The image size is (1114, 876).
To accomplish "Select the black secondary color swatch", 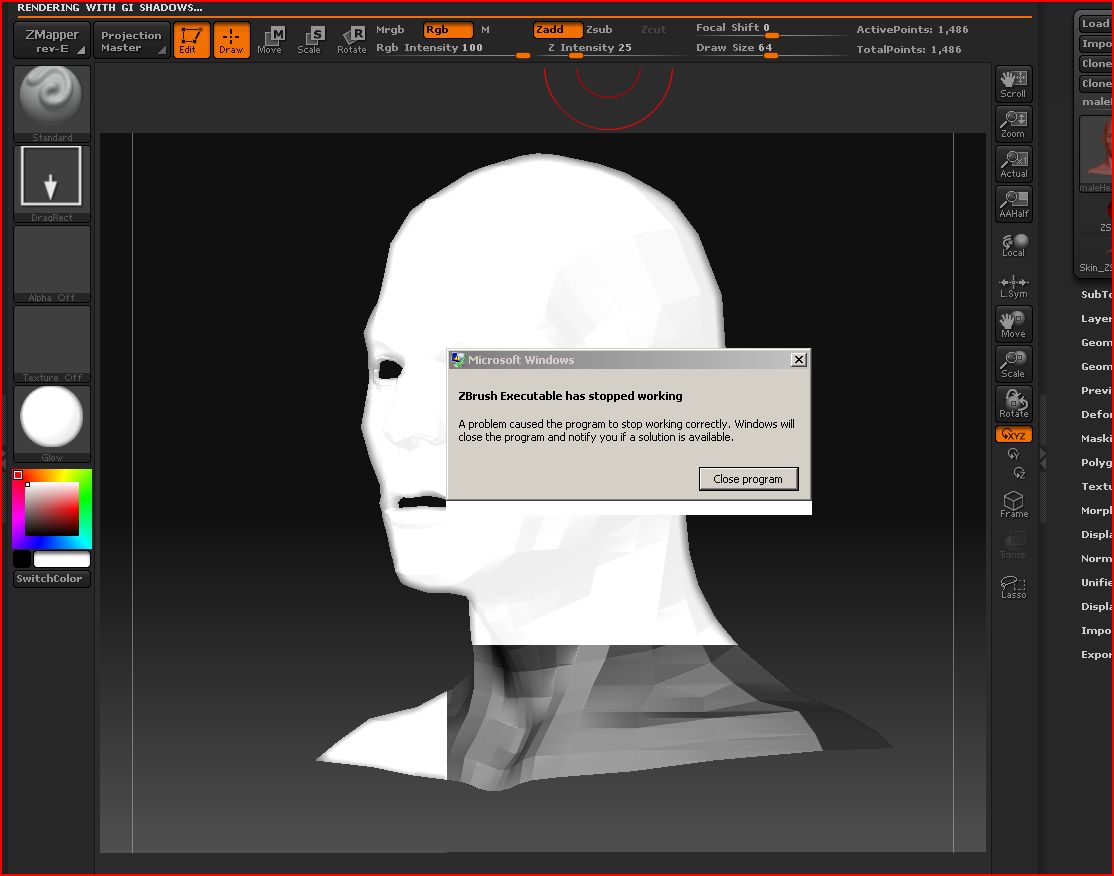I will point(22,559).
